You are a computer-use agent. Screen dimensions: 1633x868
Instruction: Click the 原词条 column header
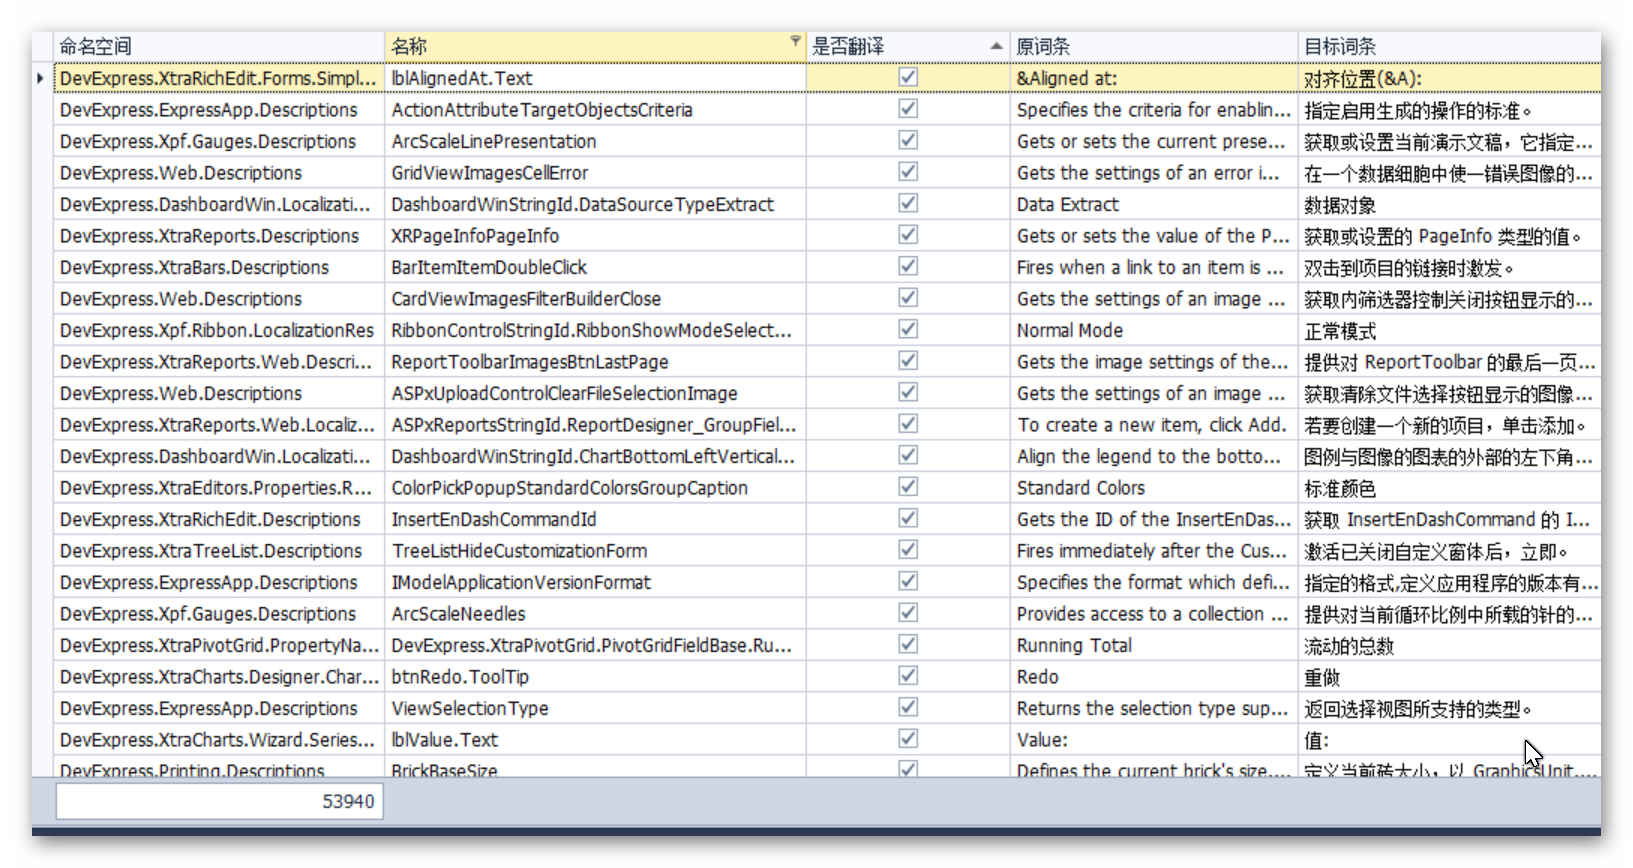[1154, 46]
